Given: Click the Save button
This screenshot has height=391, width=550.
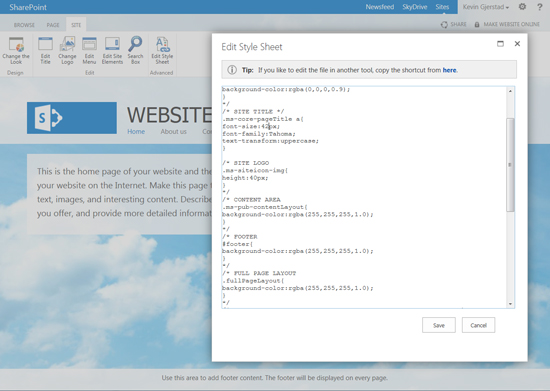Looking at the screenshot, I should [x=439, y=325].
